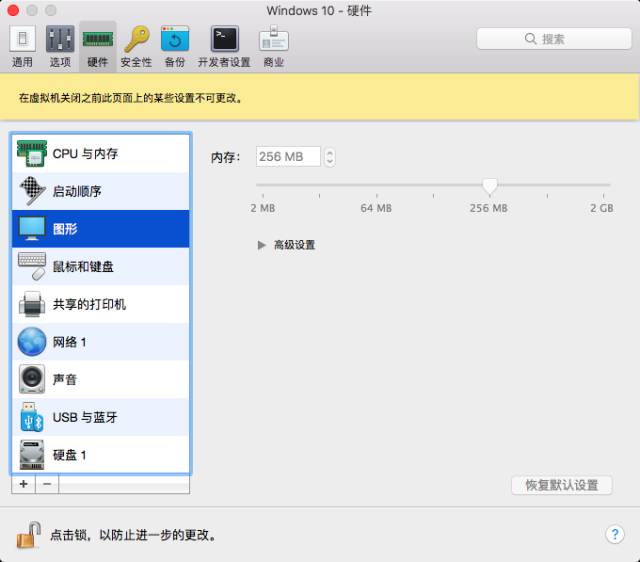640x562 pixels.
Task: Select the 启动顺序 list row
Action: click(100, 191)
